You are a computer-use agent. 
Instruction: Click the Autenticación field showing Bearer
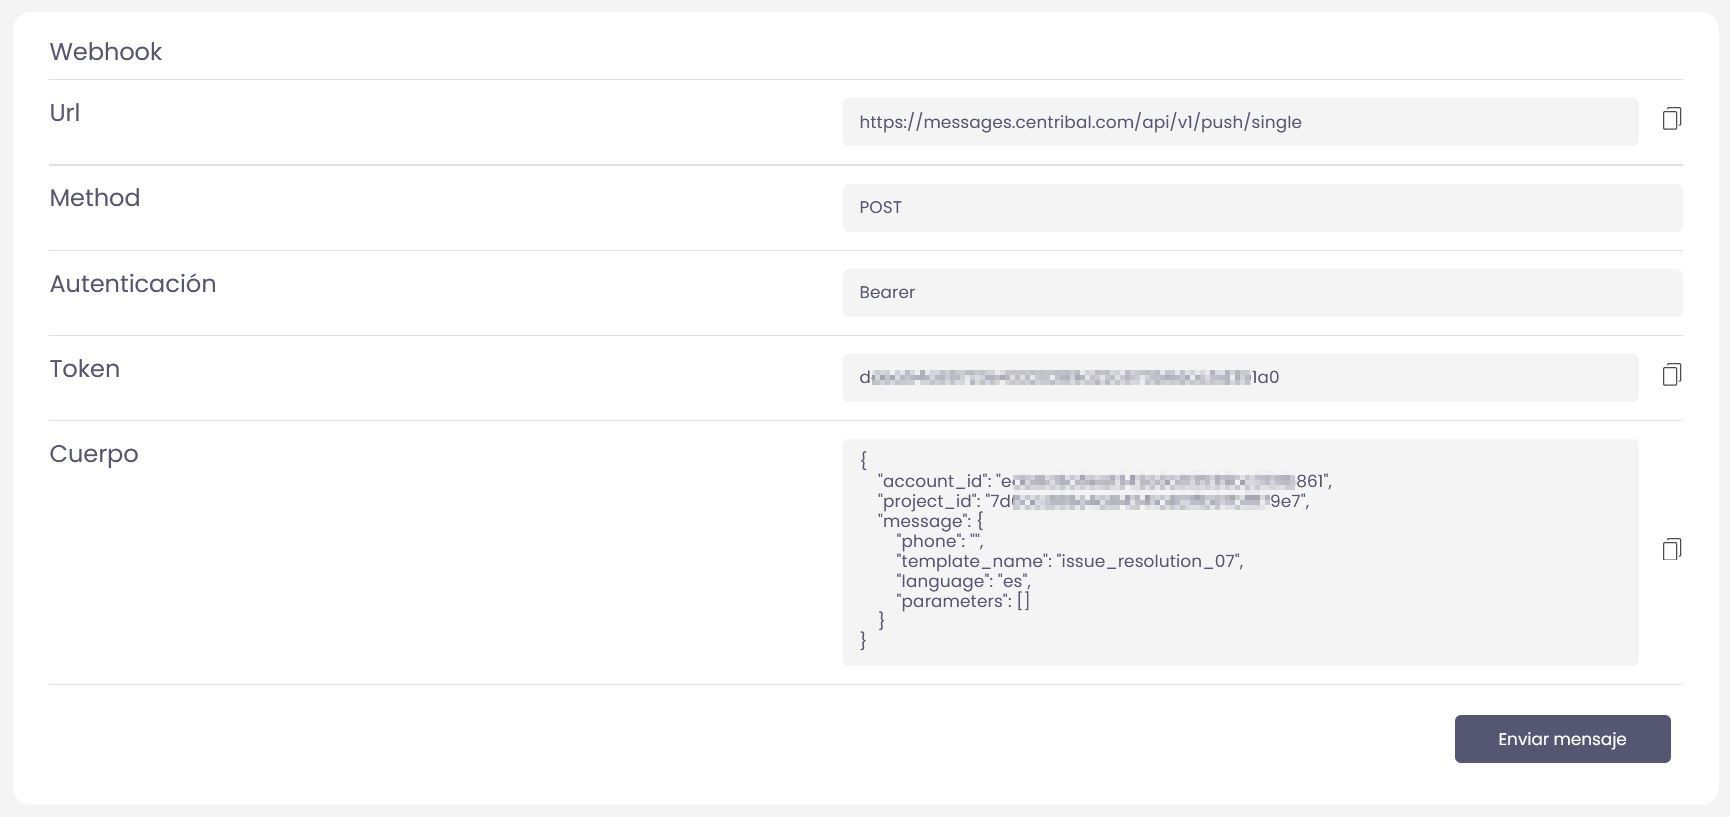tap(1262, 293)
